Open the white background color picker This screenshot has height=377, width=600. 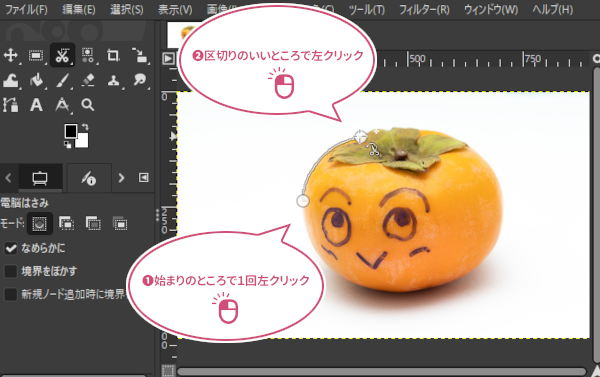(x=84, y=142)
